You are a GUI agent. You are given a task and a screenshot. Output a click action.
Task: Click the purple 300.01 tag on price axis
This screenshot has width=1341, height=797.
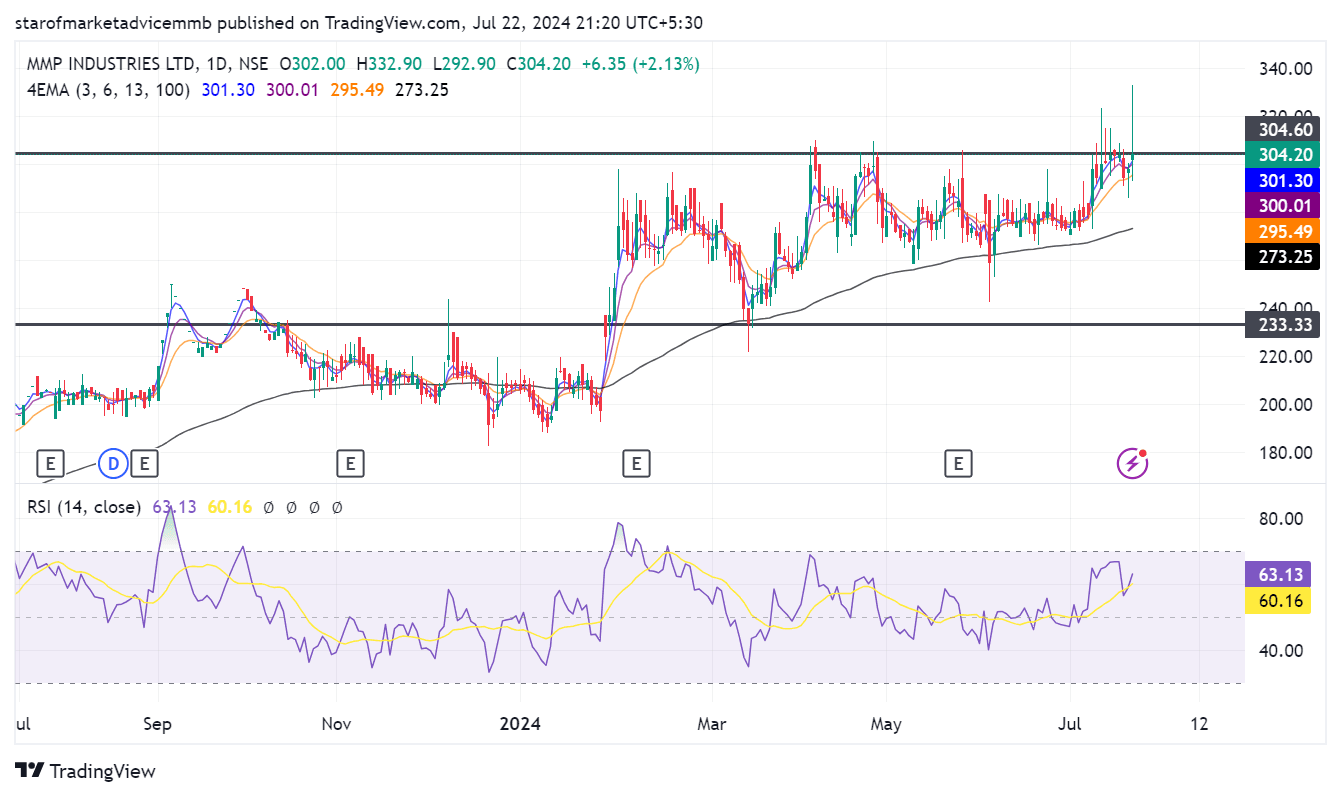[x=1282, y=206]
